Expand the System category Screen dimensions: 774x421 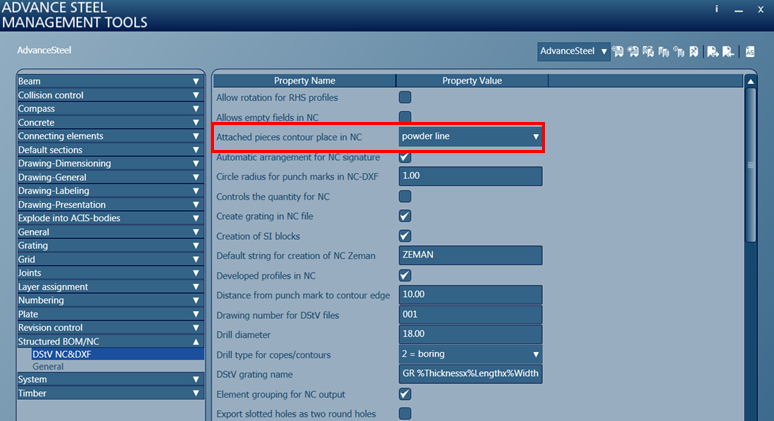pyautogui.click(x=111, y=380)
